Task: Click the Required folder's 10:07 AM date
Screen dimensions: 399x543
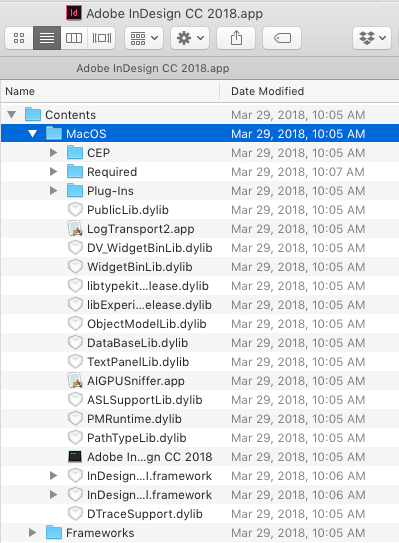Action: click(298, 172)
